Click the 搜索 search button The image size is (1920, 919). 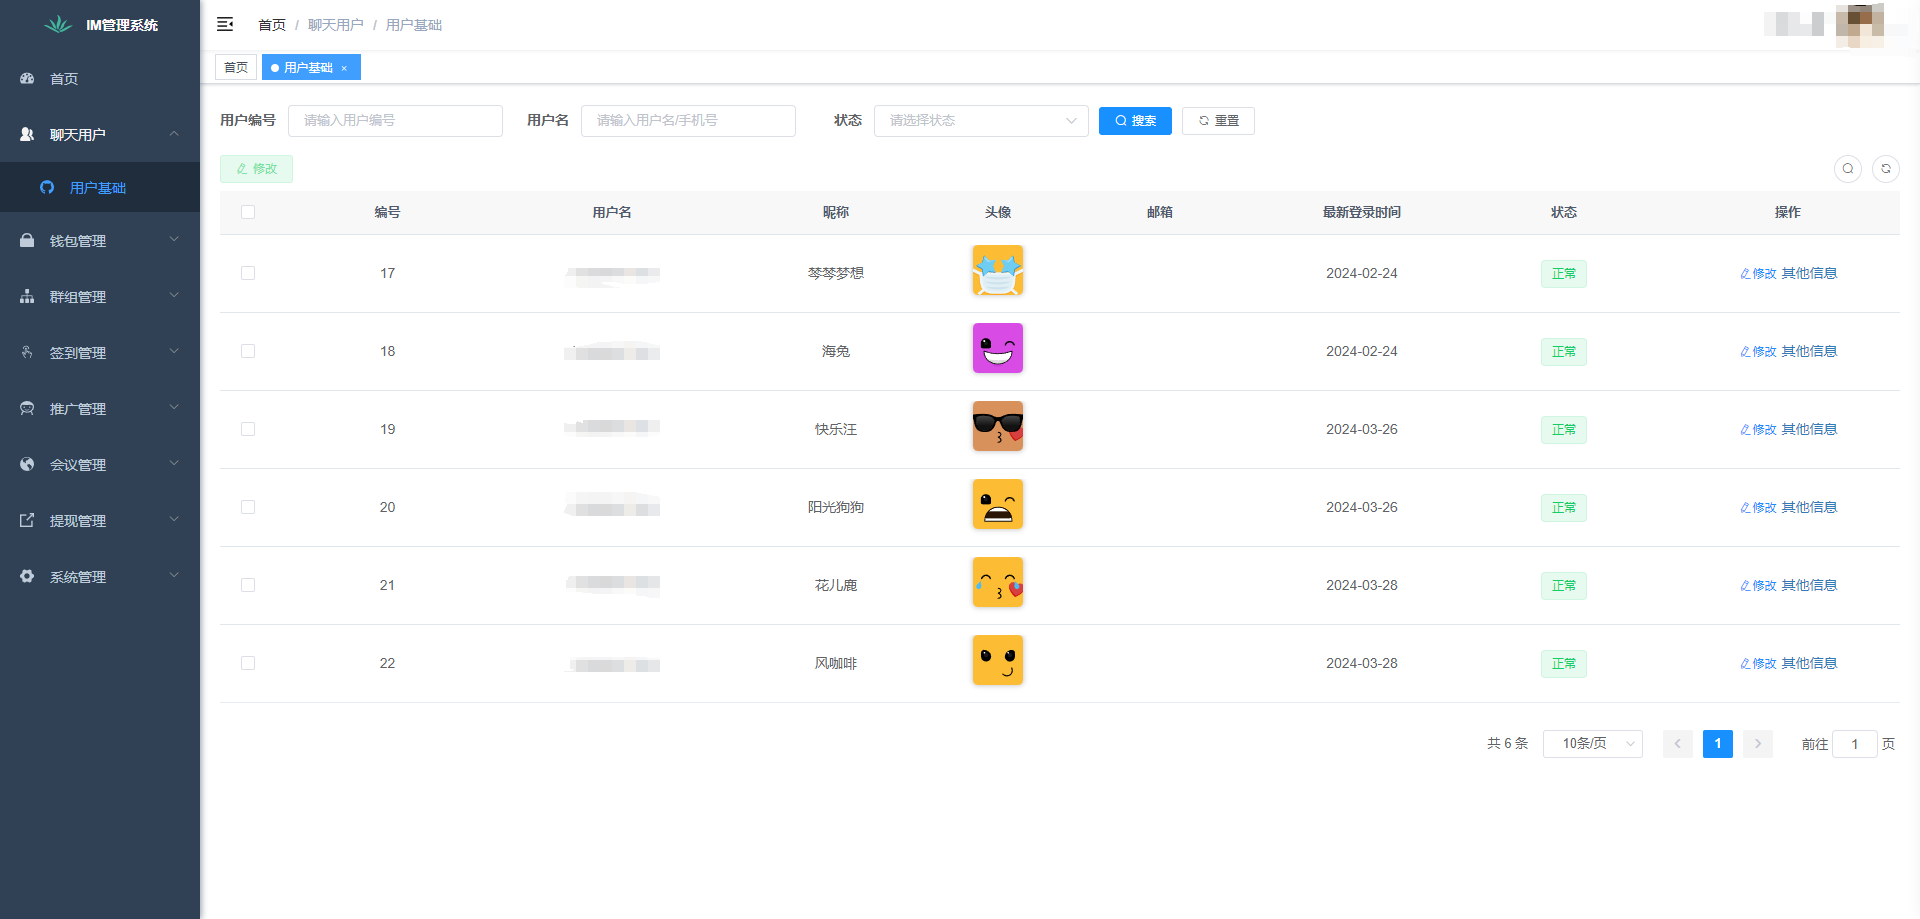click(1135, 120)
